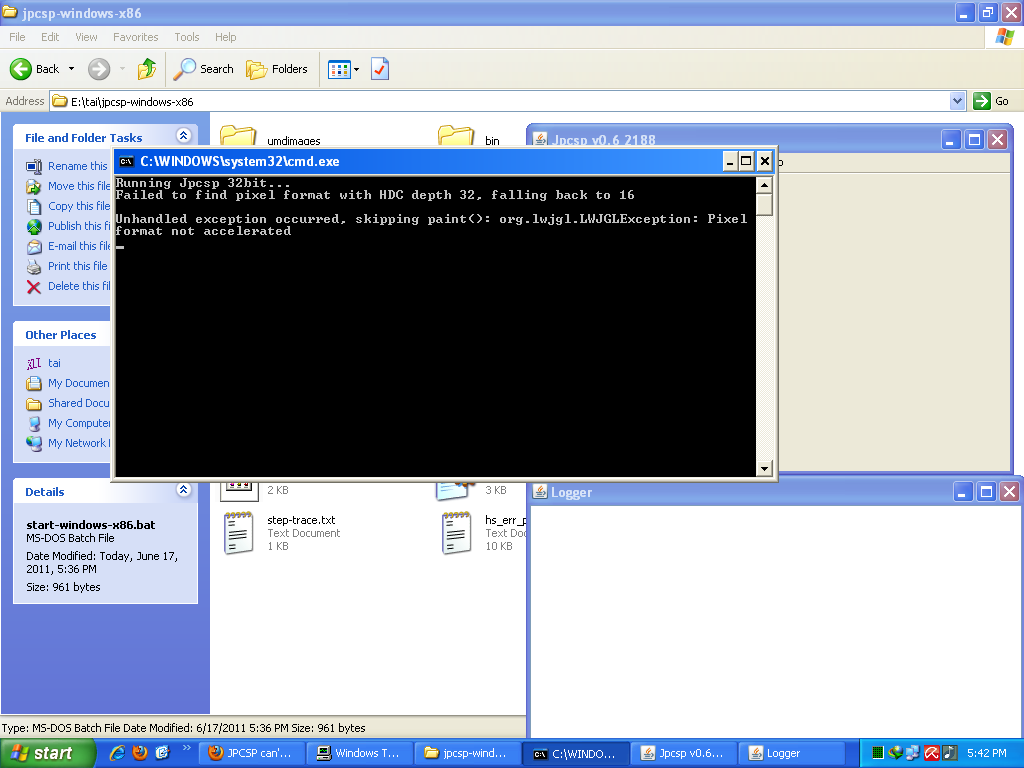
Task: Expand the Address bar dropdown
Action: click(x=957, y=101)
